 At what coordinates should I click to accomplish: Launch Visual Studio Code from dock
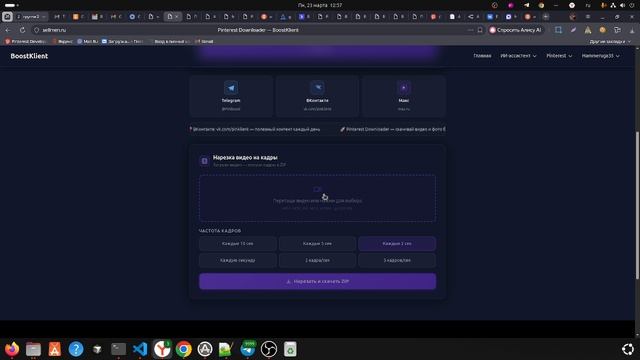140,349
